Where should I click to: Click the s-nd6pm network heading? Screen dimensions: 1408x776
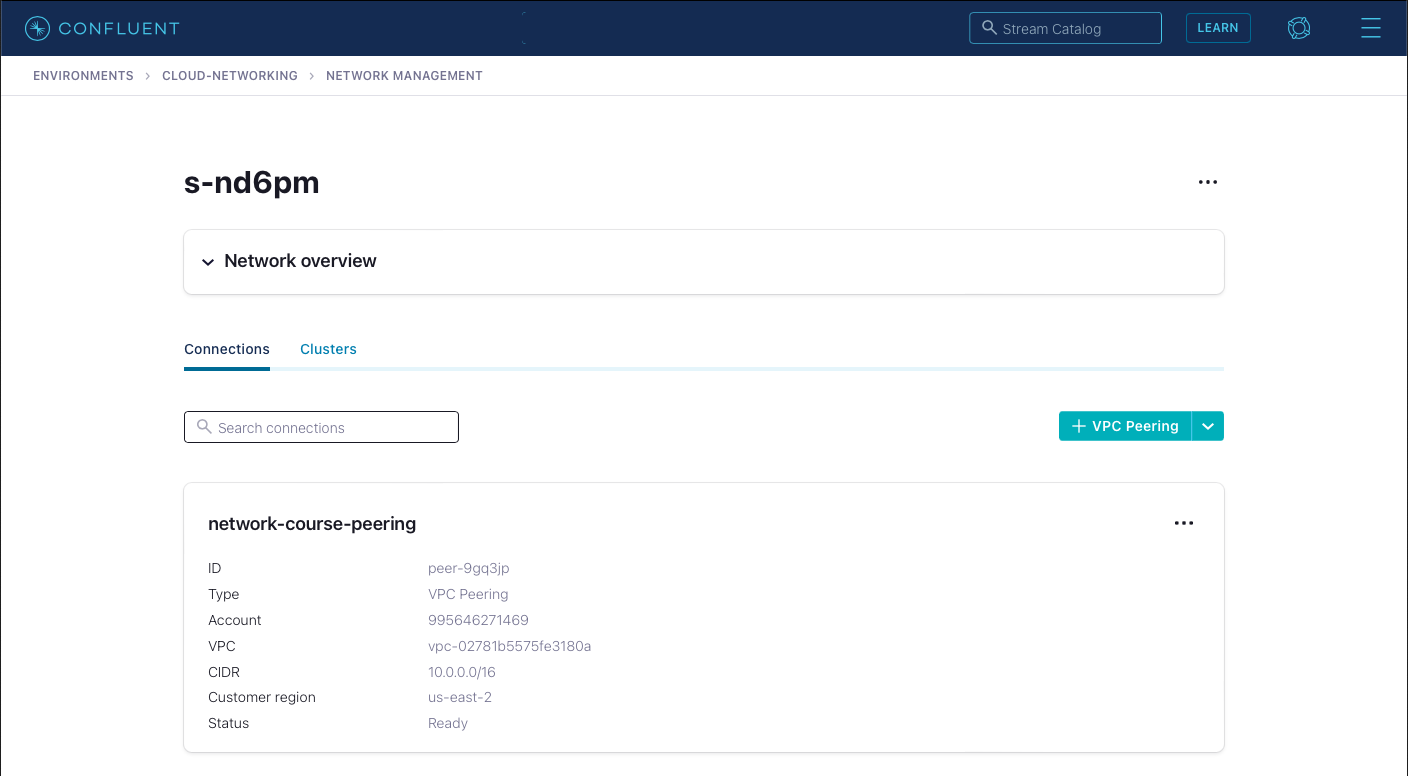point(252,183)
